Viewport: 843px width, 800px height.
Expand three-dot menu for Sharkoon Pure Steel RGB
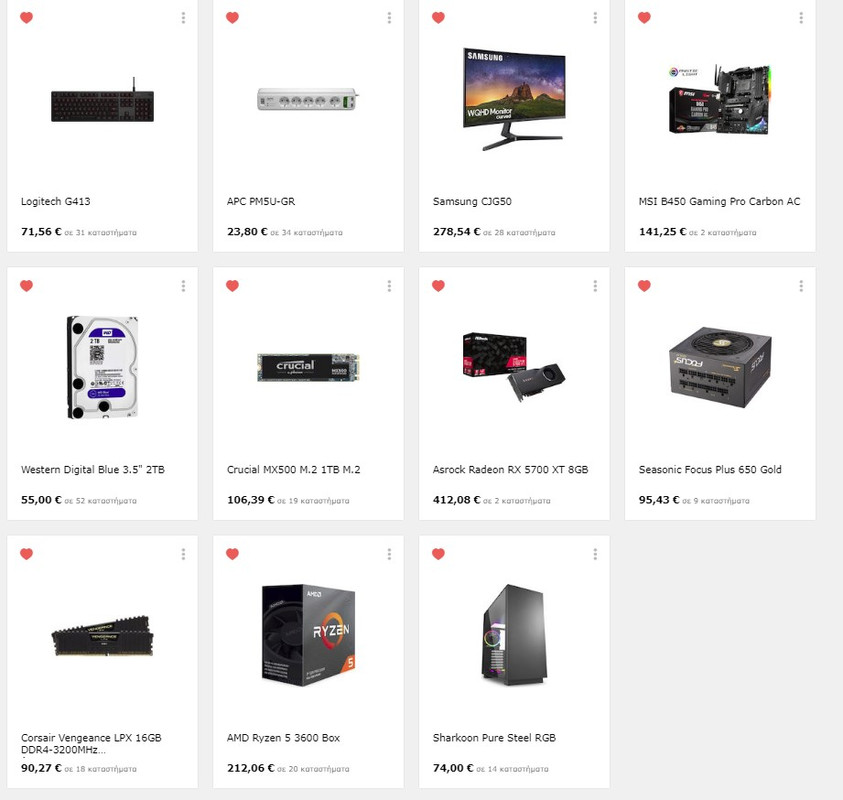coord(595,554)
